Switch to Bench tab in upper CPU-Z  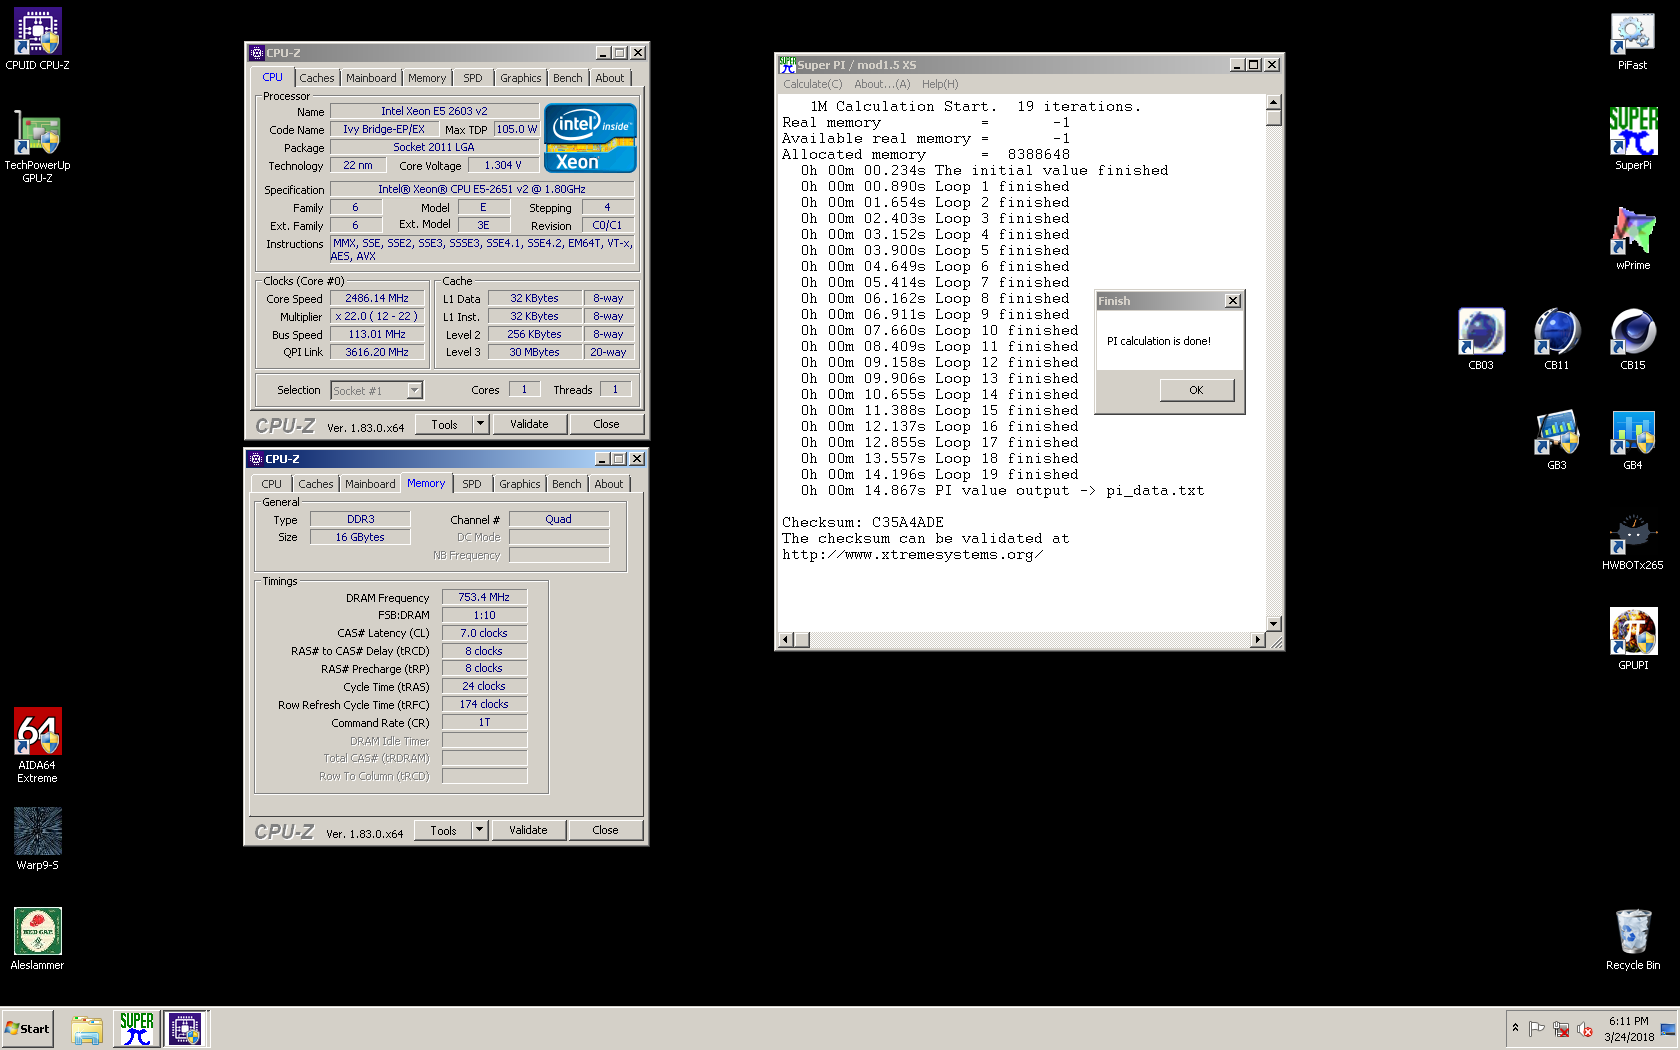click(x=567, y=78)
